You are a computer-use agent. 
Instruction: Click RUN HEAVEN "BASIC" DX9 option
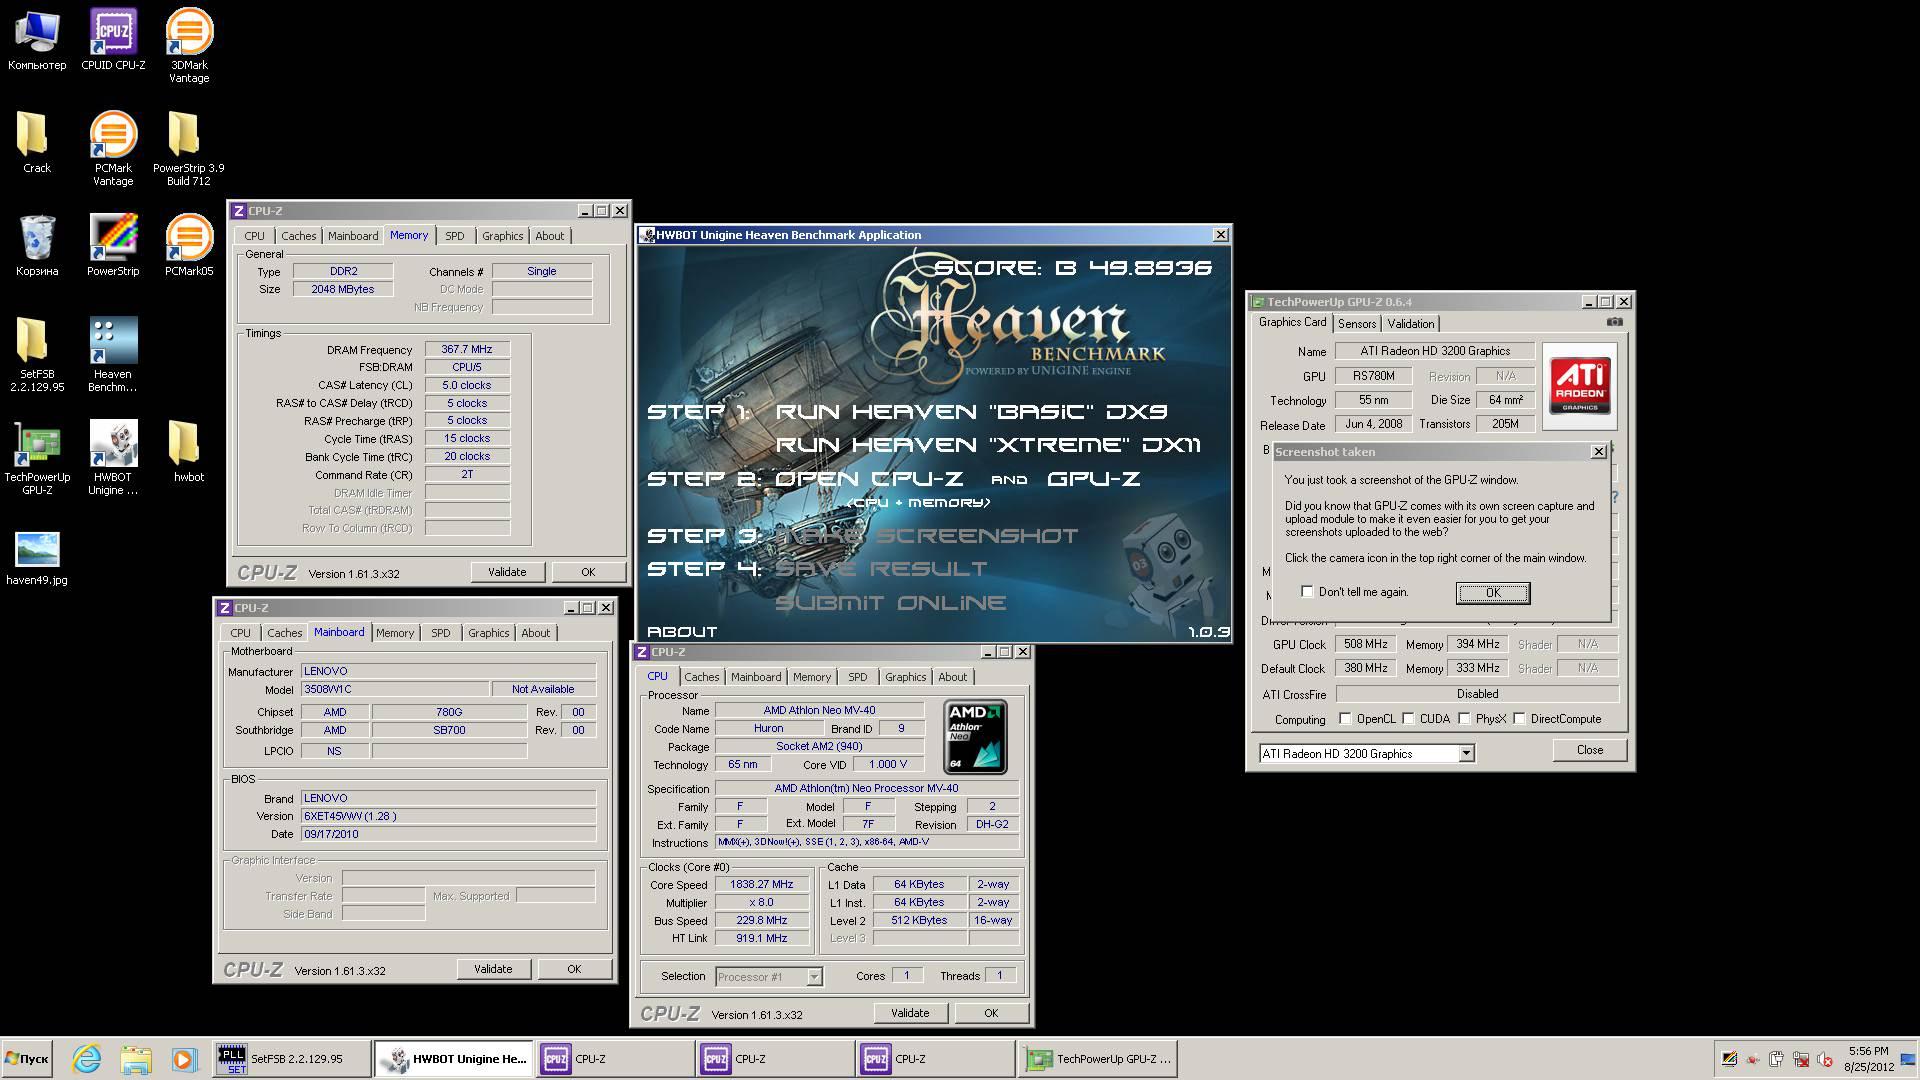point(971,412)
